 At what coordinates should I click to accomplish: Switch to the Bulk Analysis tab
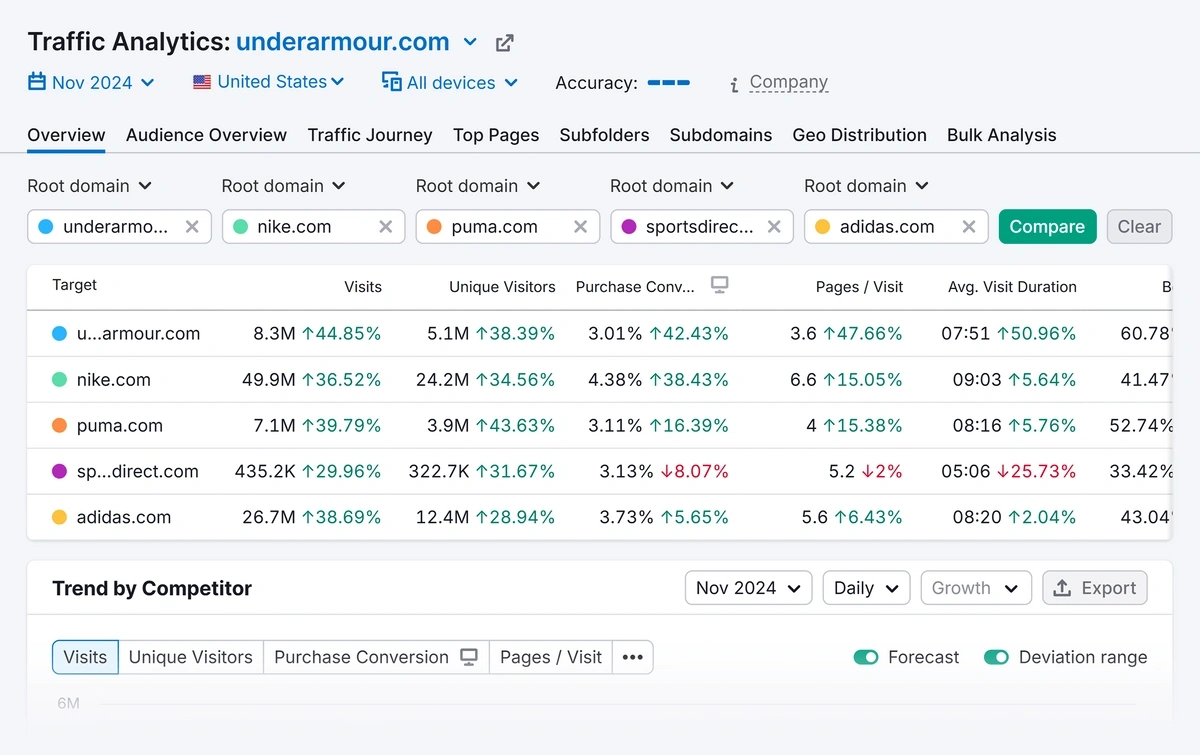[x=1002, y=135]
